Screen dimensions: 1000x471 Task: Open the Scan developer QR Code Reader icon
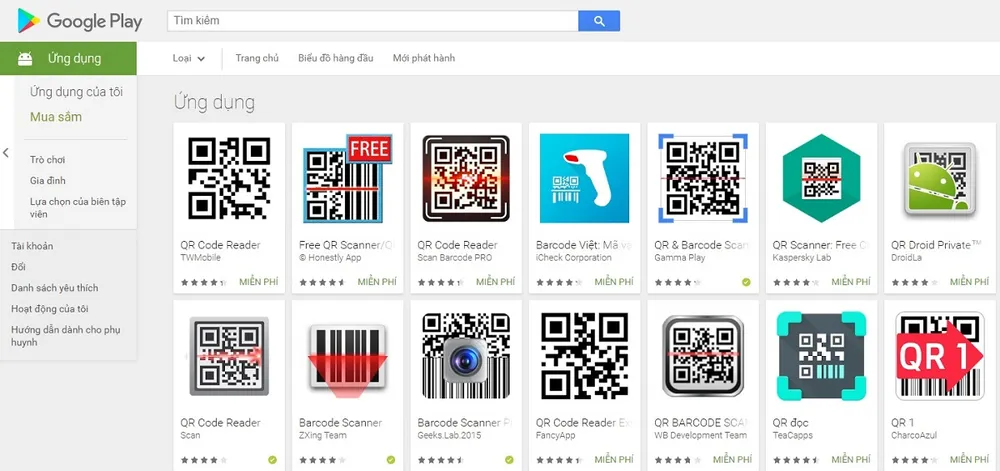[x=229, y=356]
